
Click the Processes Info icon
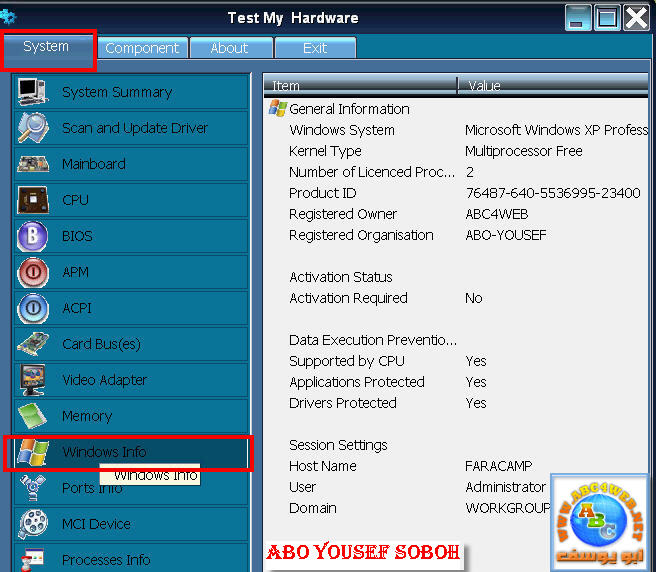(x=33, y=560)
